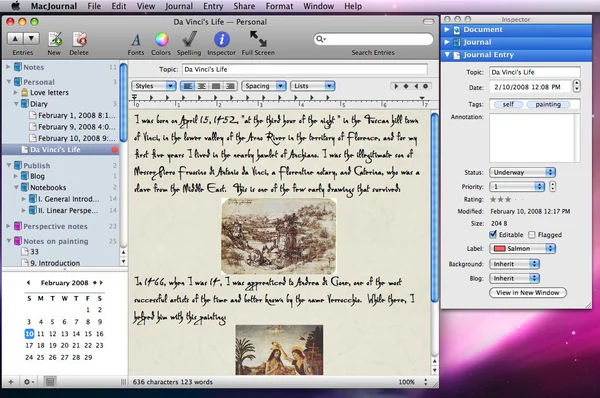The height and width of the screenshot is (398, 600).
Task: Set rating using the third star
Action: [508, 199]
